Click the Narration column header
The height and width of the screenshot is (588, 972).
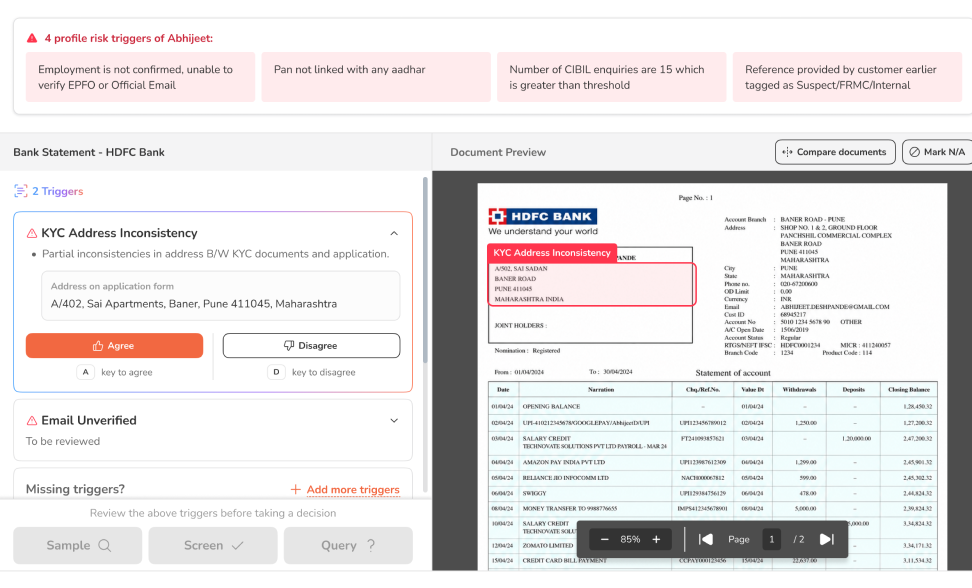601,390
